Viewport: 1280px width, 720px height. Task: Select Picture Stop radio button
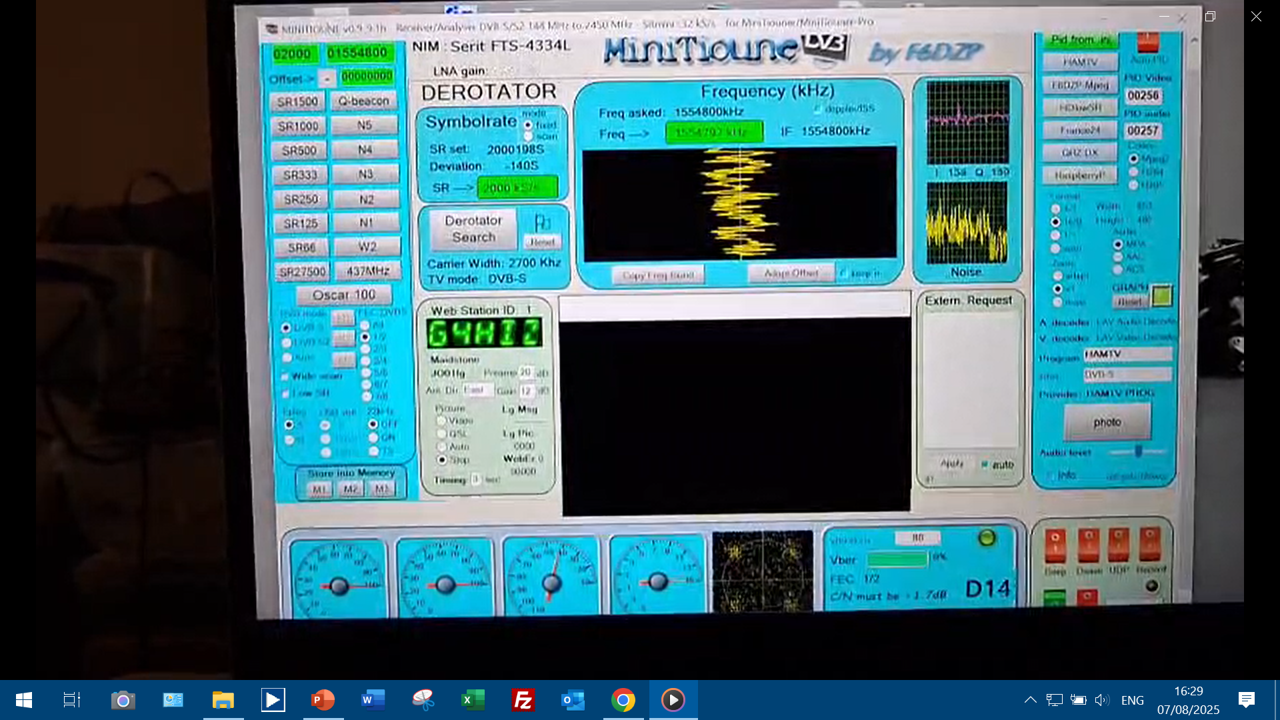(x=441, y=460)
